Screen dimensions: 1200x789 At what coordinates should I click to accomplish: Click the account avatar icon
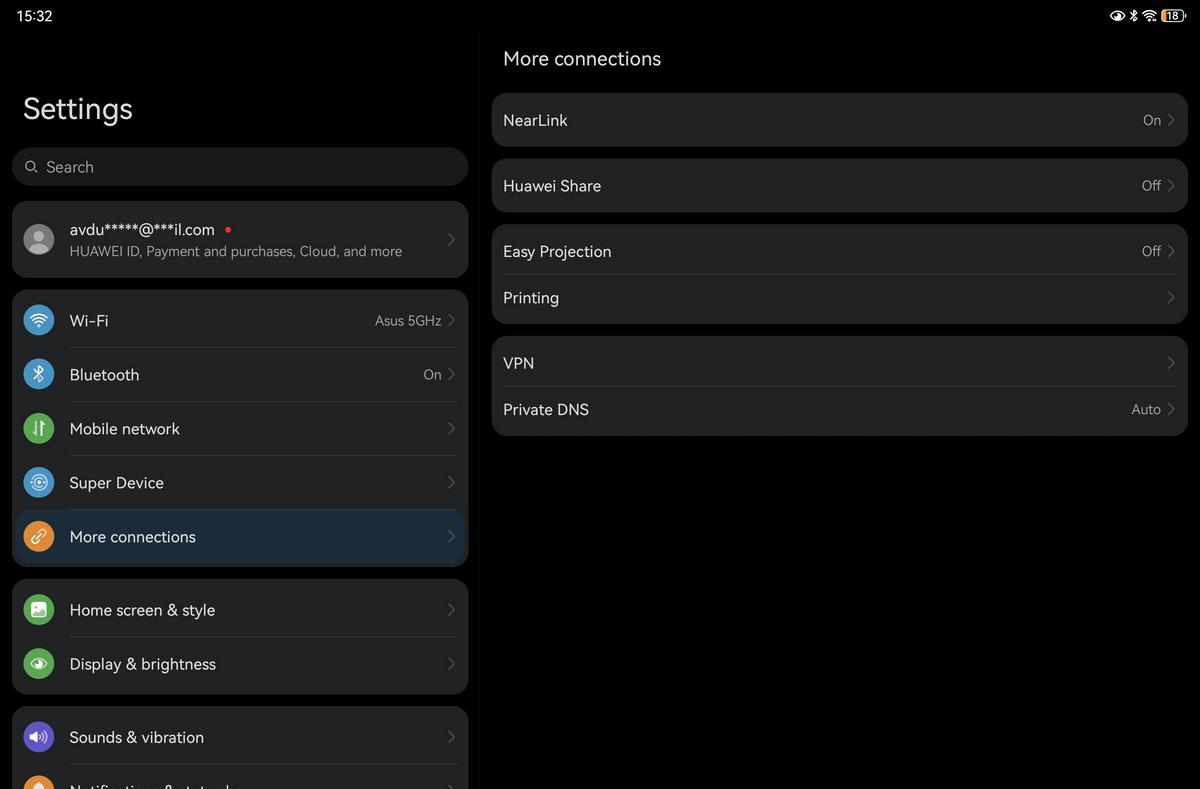tap(39, 239)
